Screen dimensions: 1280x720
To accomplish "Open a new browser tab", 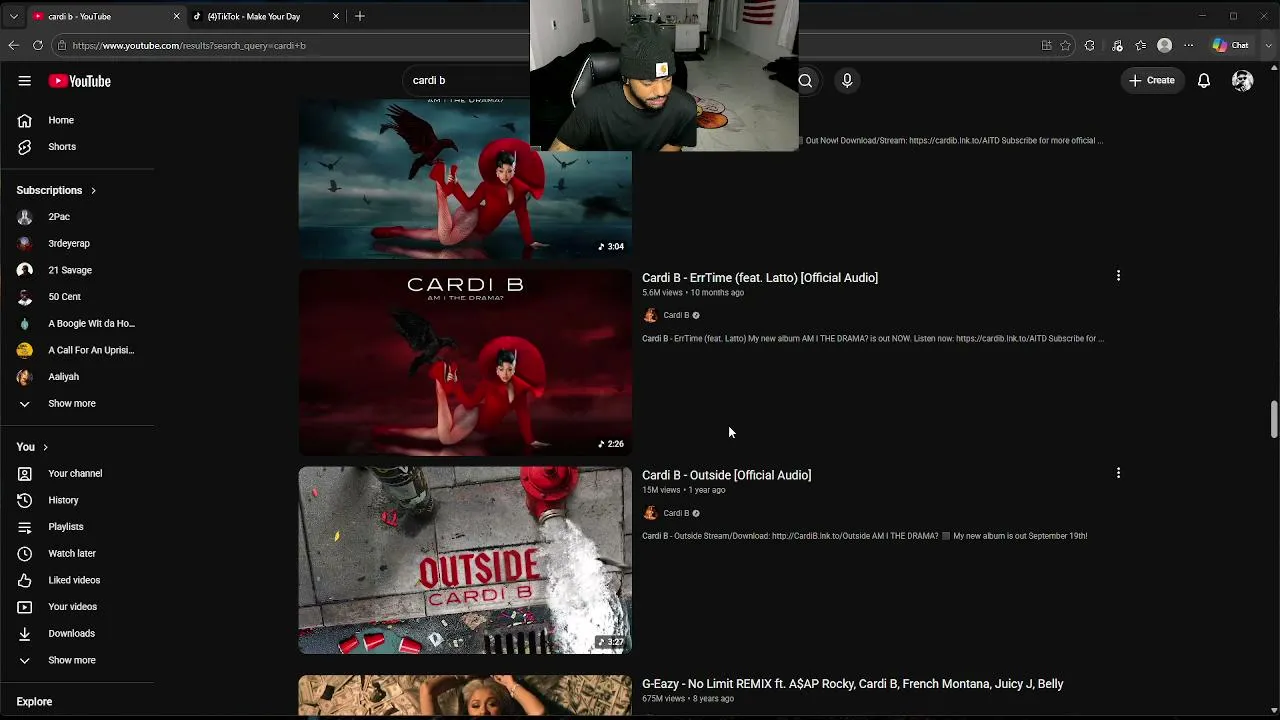I will pos(360,16).
